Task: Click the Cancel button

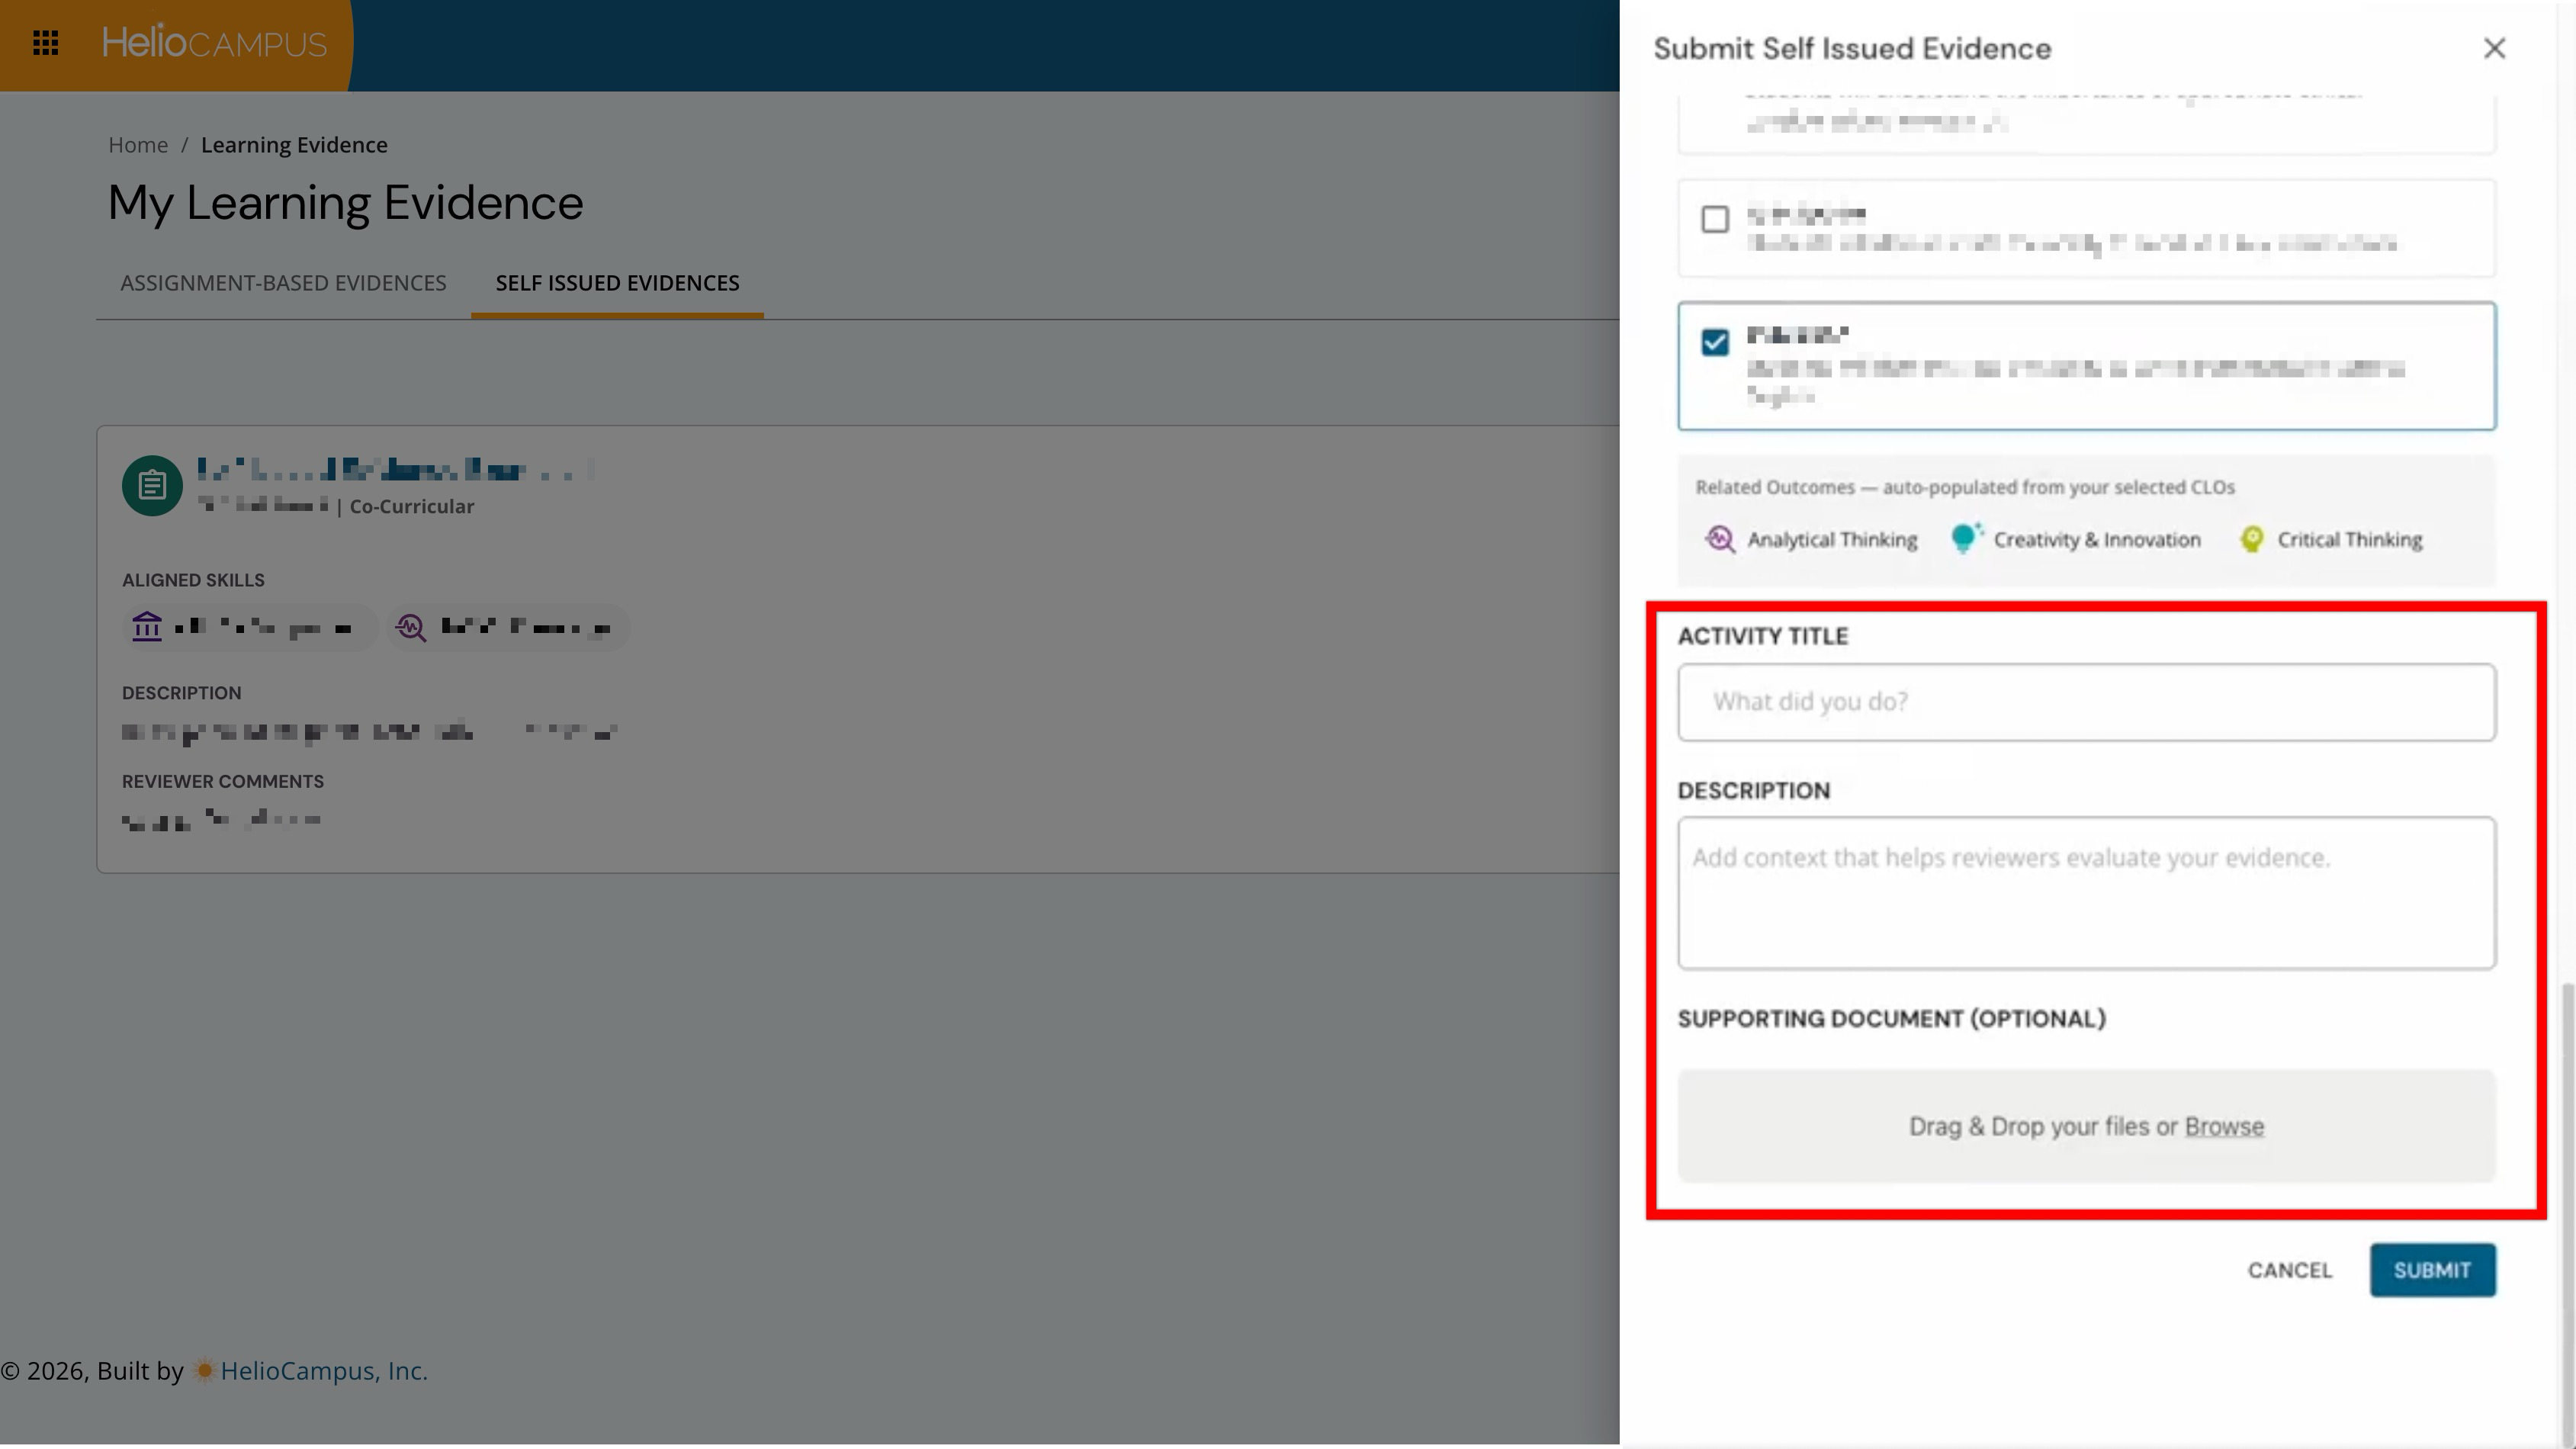Action: tap(2290, 1271)
